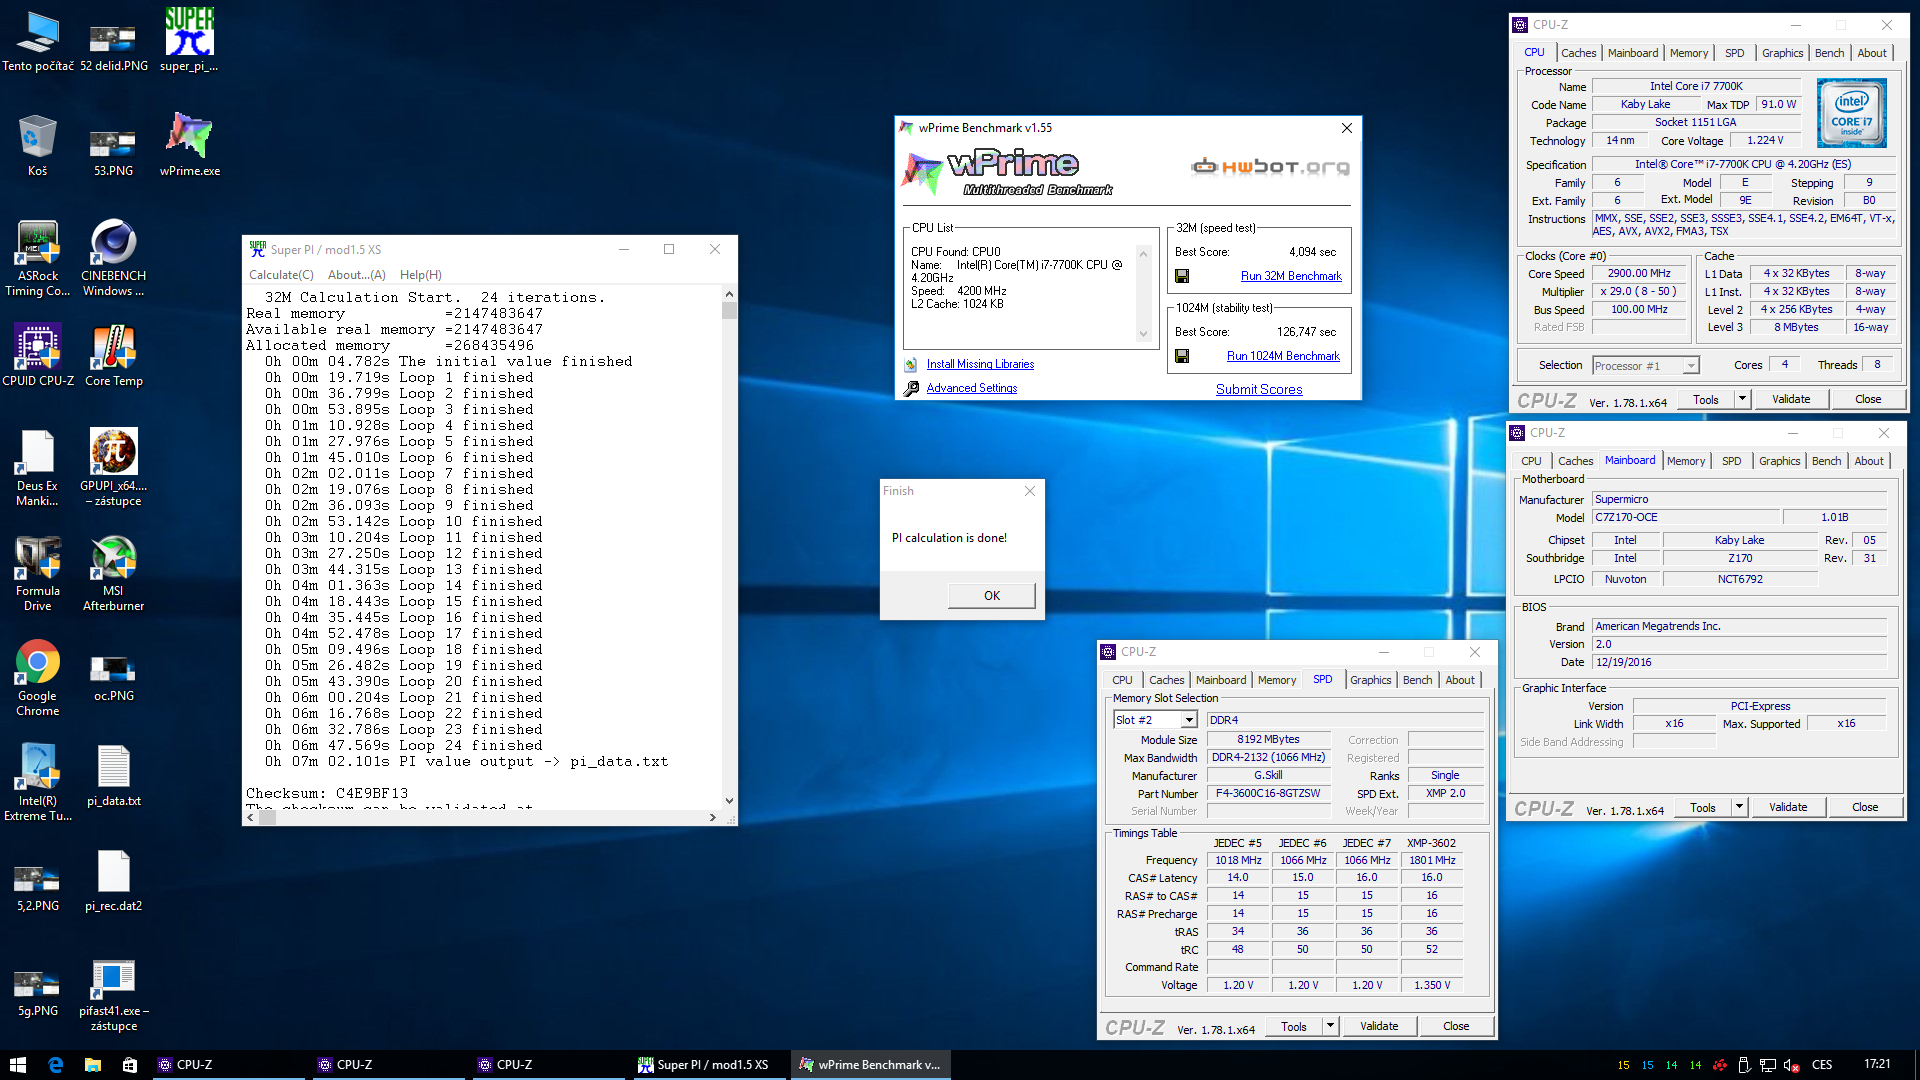Viewport: 1920px width, 1080px height.
Task: Open Advanced Settings link in wPrime
Action: (971, 388)
